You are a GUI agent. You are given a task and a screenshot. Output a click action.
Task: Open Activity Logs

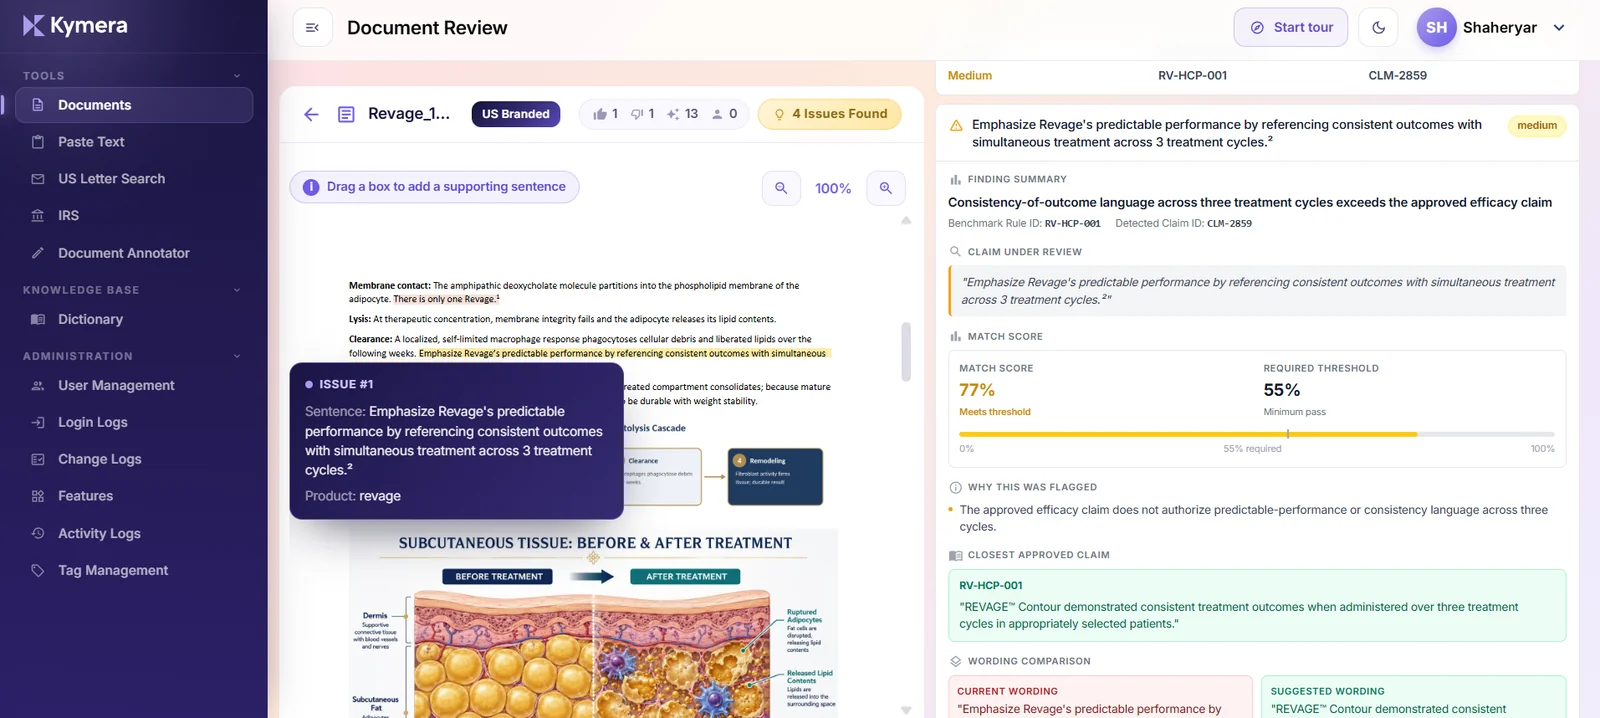pyautogui.click(x=134, y=533)
